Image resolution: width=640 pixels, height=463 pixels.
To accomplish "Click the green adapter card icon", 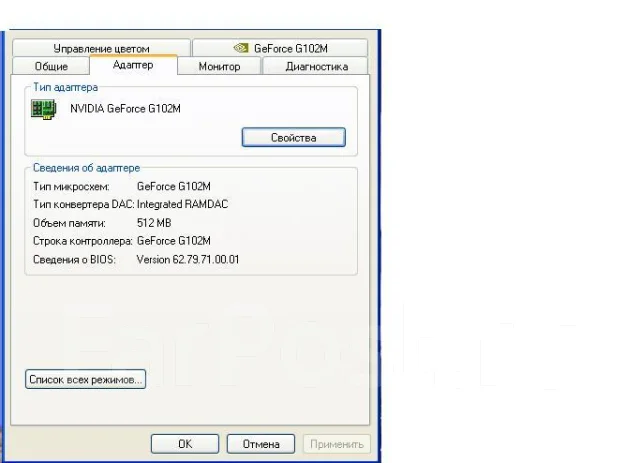I will [43, 109].
